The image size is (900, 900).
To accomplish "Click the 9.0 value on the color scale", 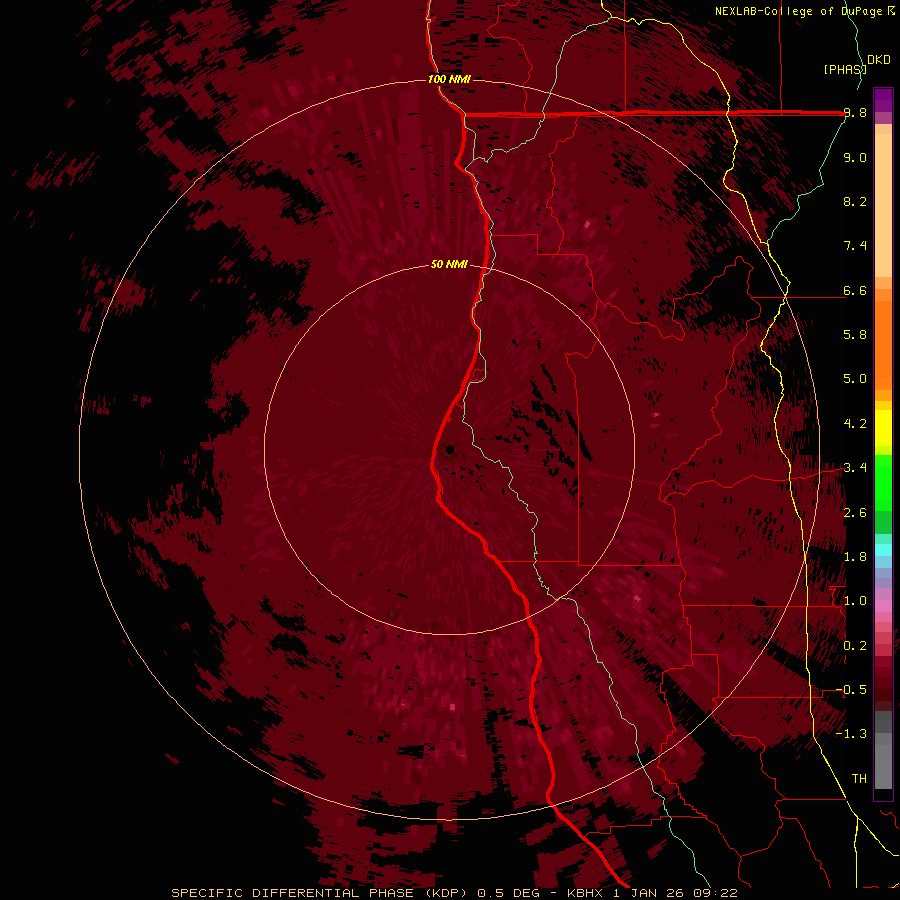I will pos(855,157).
